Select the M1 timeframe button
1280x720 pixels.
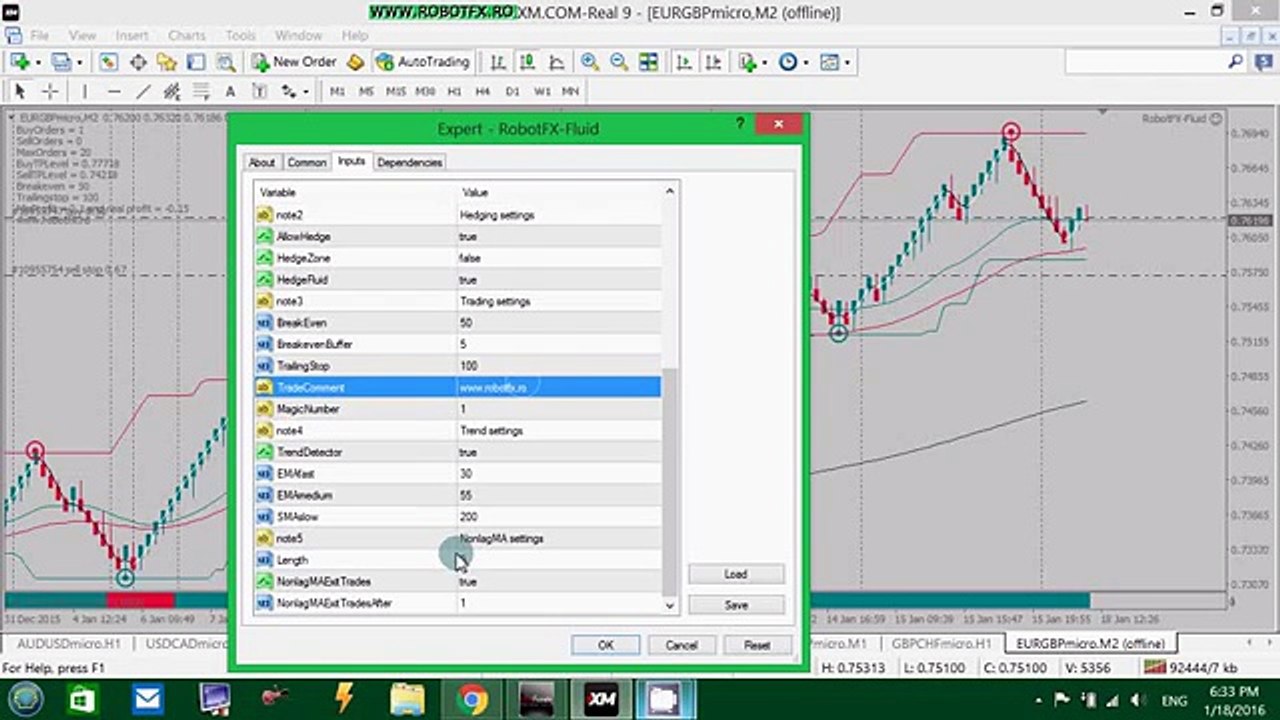pos(337,91)
